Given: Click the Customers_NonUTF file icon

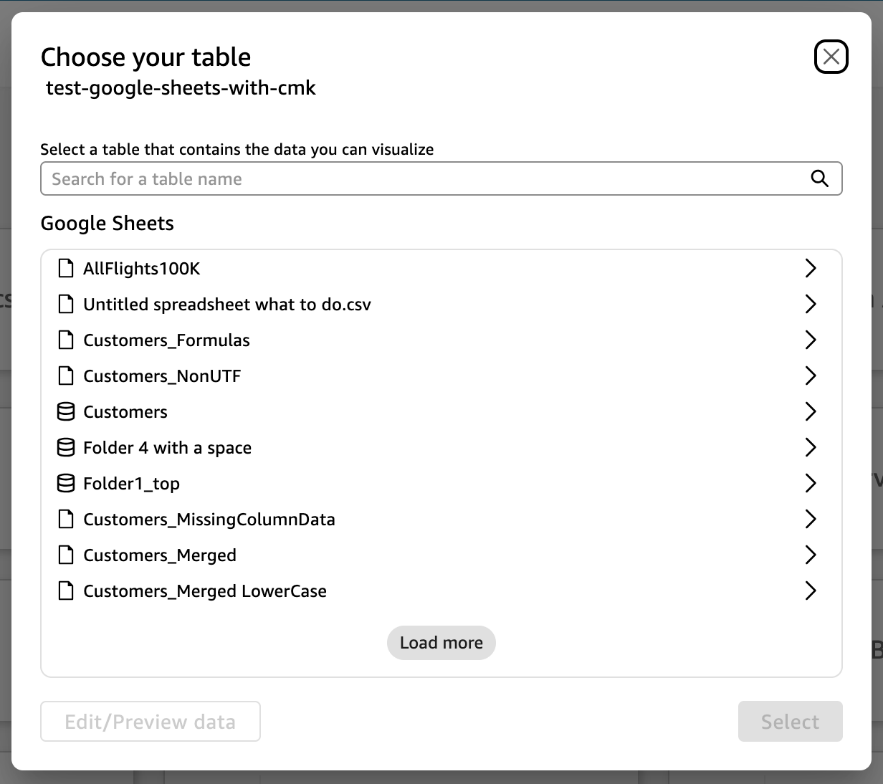Looking at the screenshot, I should click(x=66, y=376).
